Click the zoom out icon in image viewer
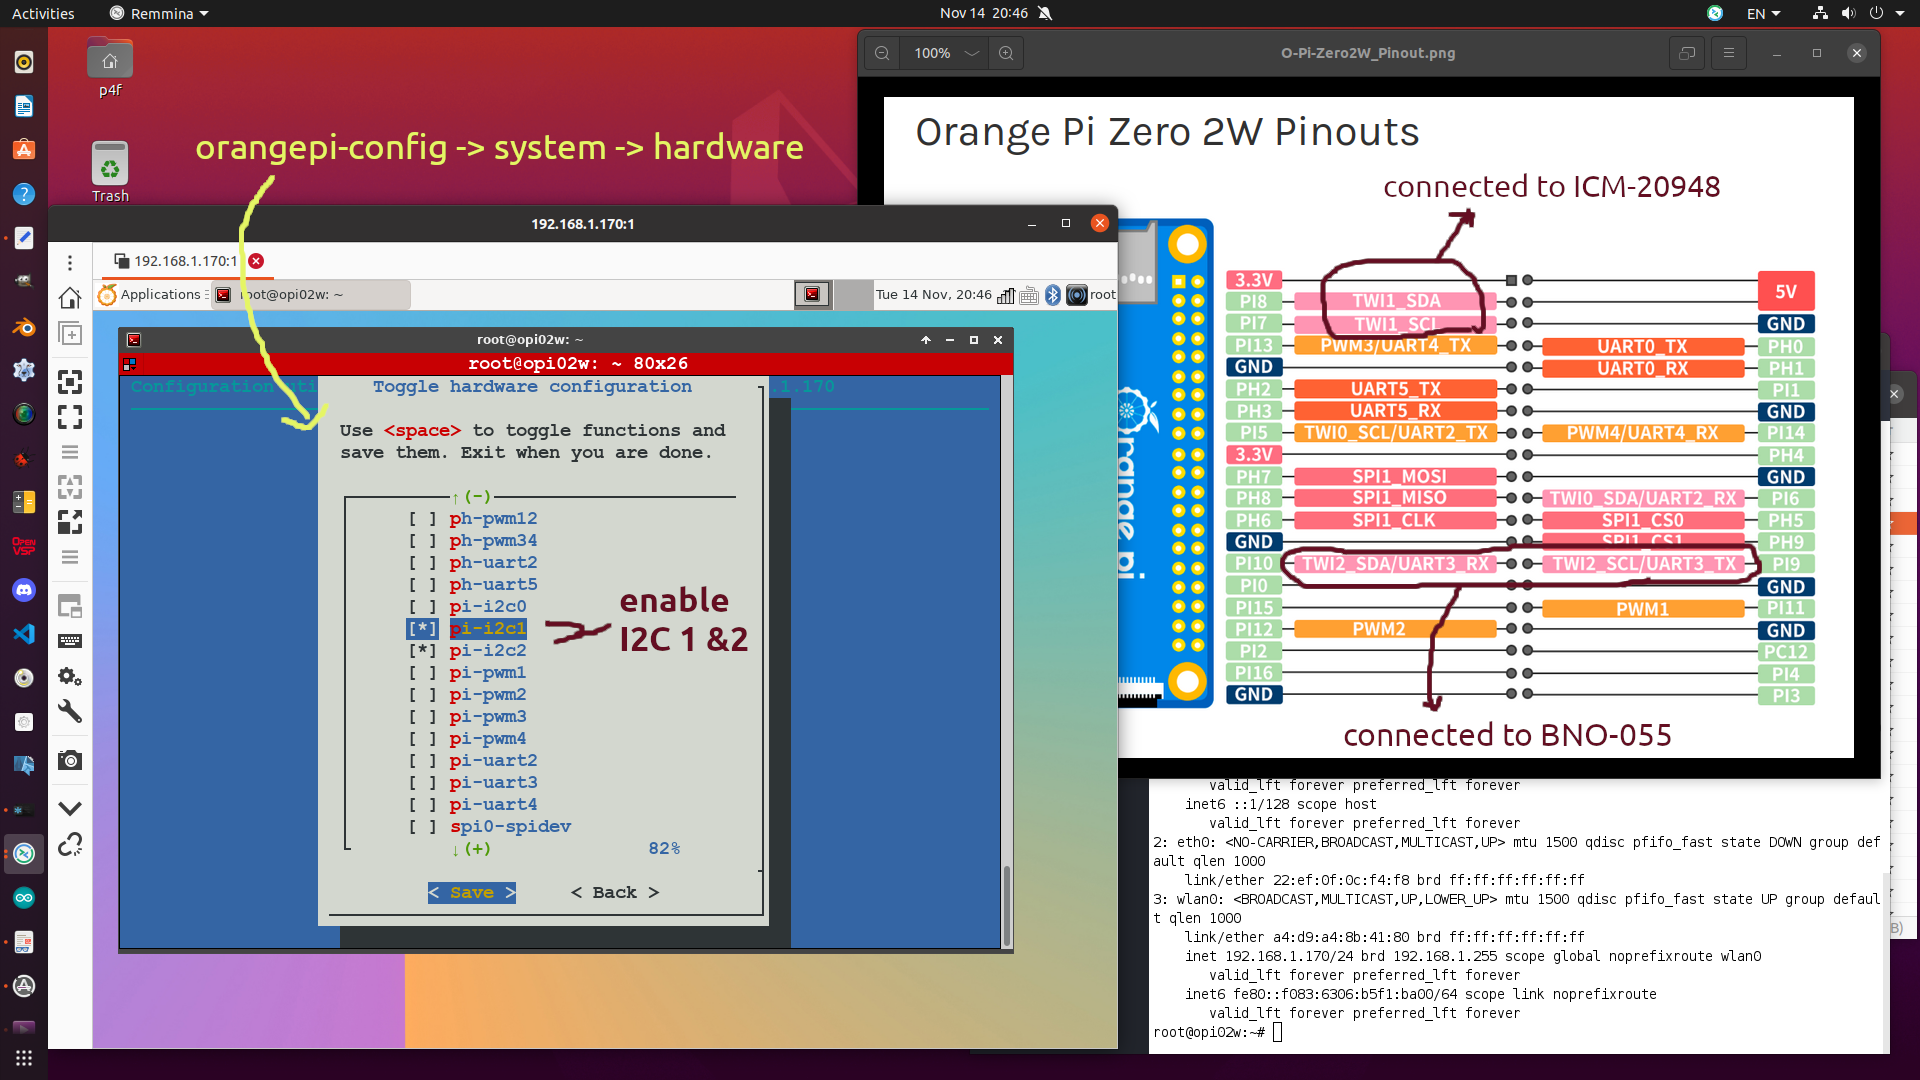Viewport: 1920px width, 1080px height. tap(882, 53)
